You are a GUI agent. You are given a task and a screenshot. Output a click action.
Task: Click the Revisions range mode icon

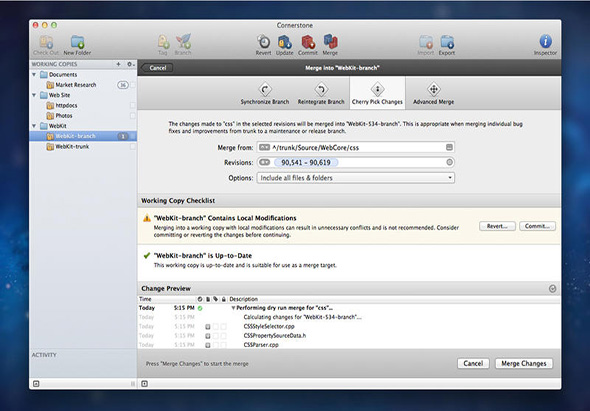click(x=265, y=162)
